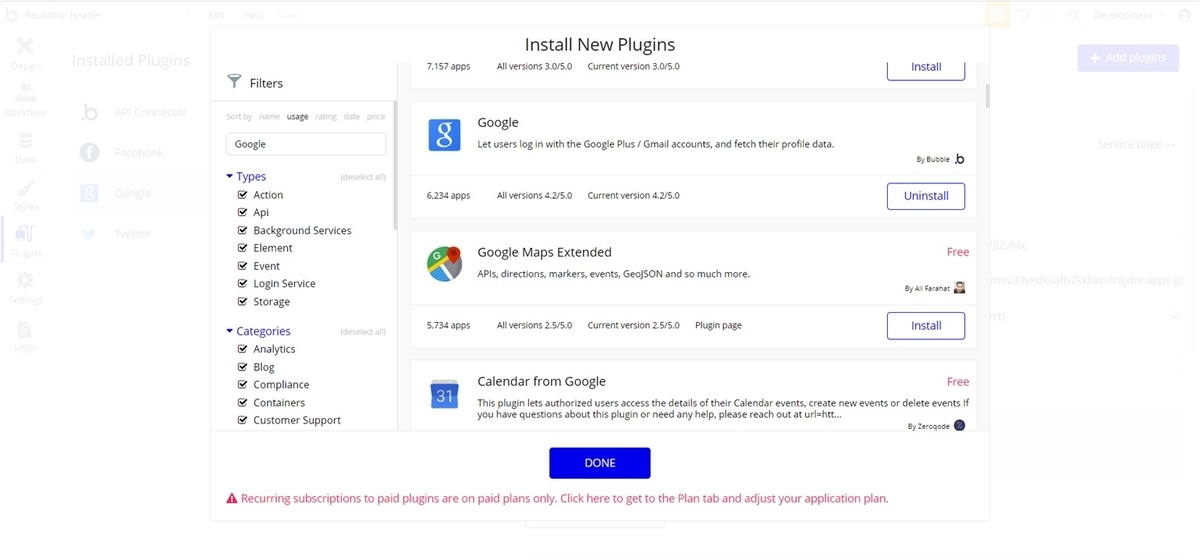Viewport: 1200px width, 560px height.
Task: Click the Zeroqode author logo
Action: [x=959, y=425]
